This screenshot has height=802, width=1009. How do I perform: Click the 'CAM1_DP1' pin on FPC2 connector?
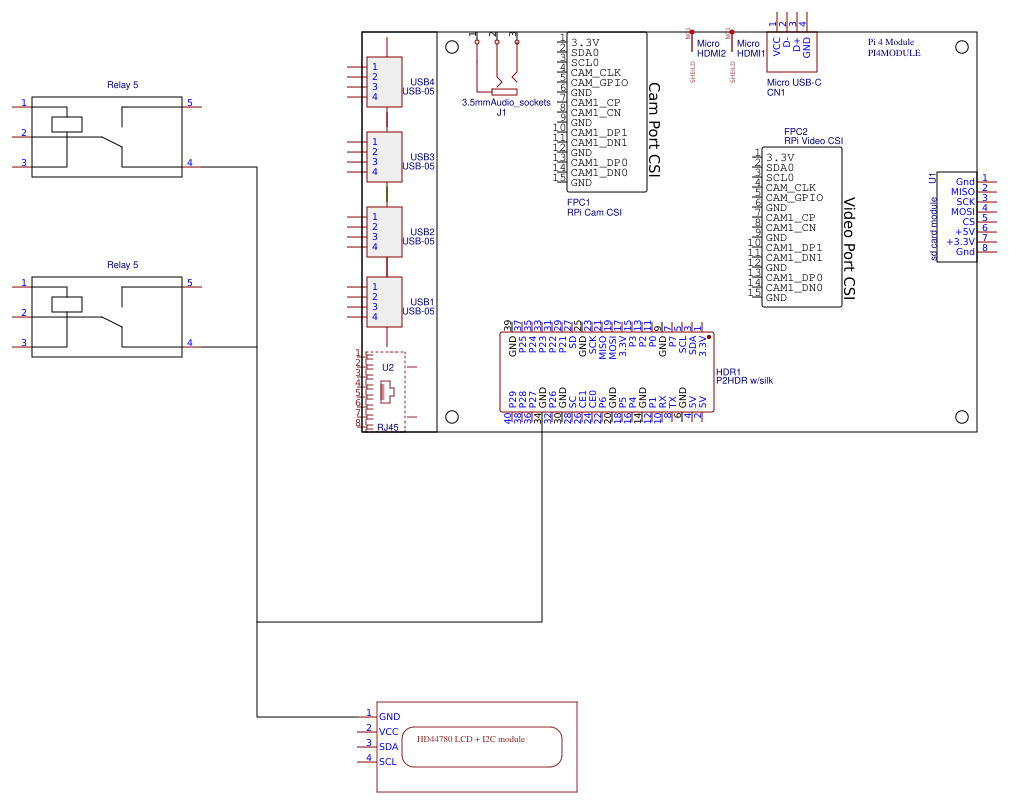(x=794, y=248)
